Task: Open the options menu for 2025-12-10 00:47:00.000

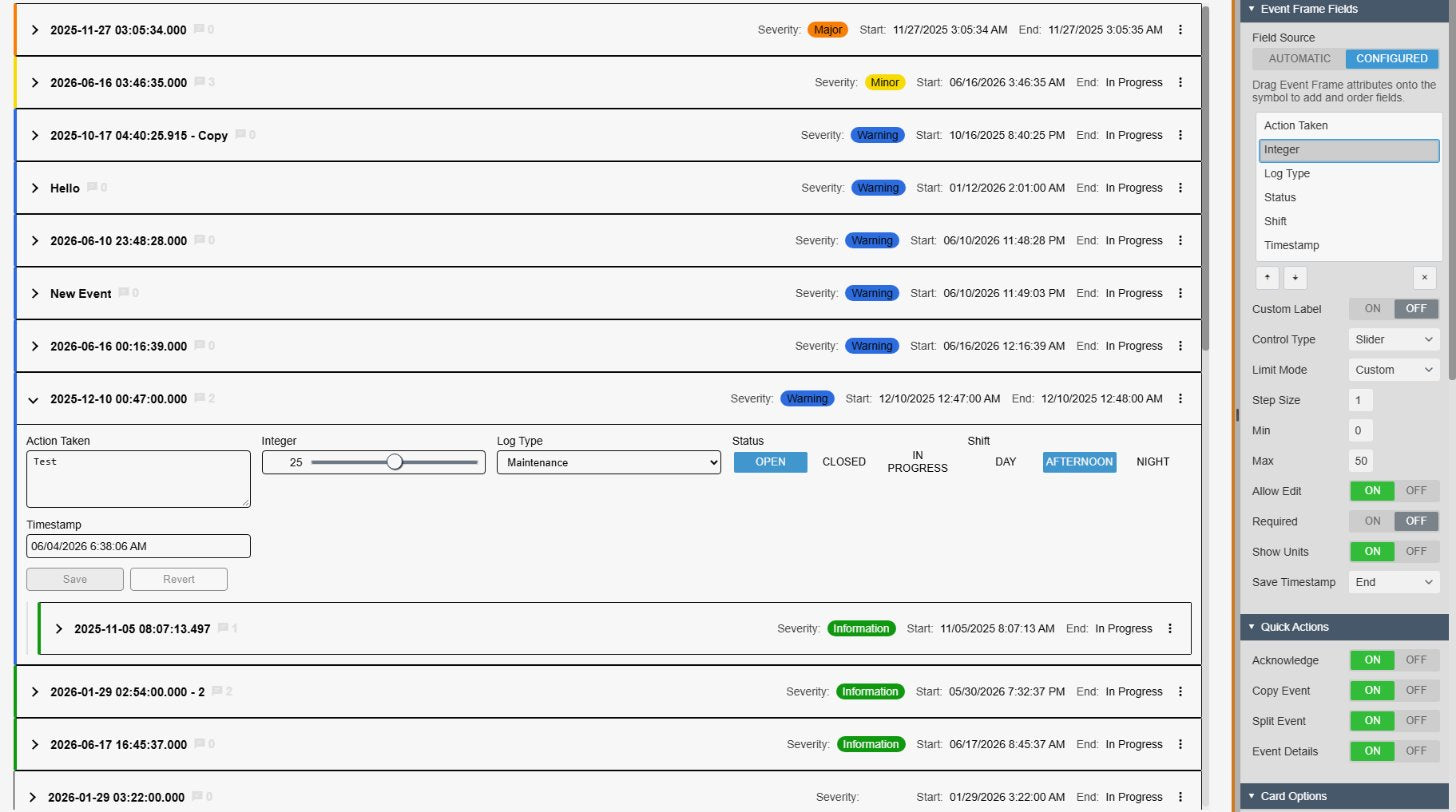Action: pyautogui.click(x=1180, y=399)
